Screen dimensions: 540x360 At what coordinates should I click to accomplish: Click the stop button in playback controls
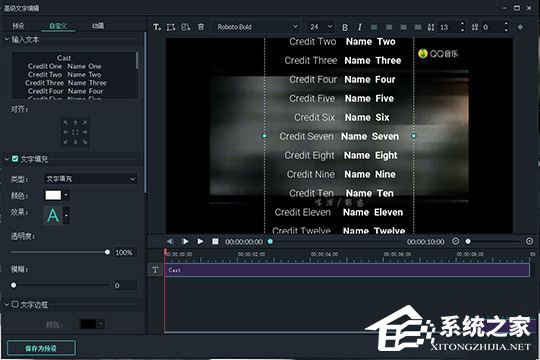coord(215,241)
